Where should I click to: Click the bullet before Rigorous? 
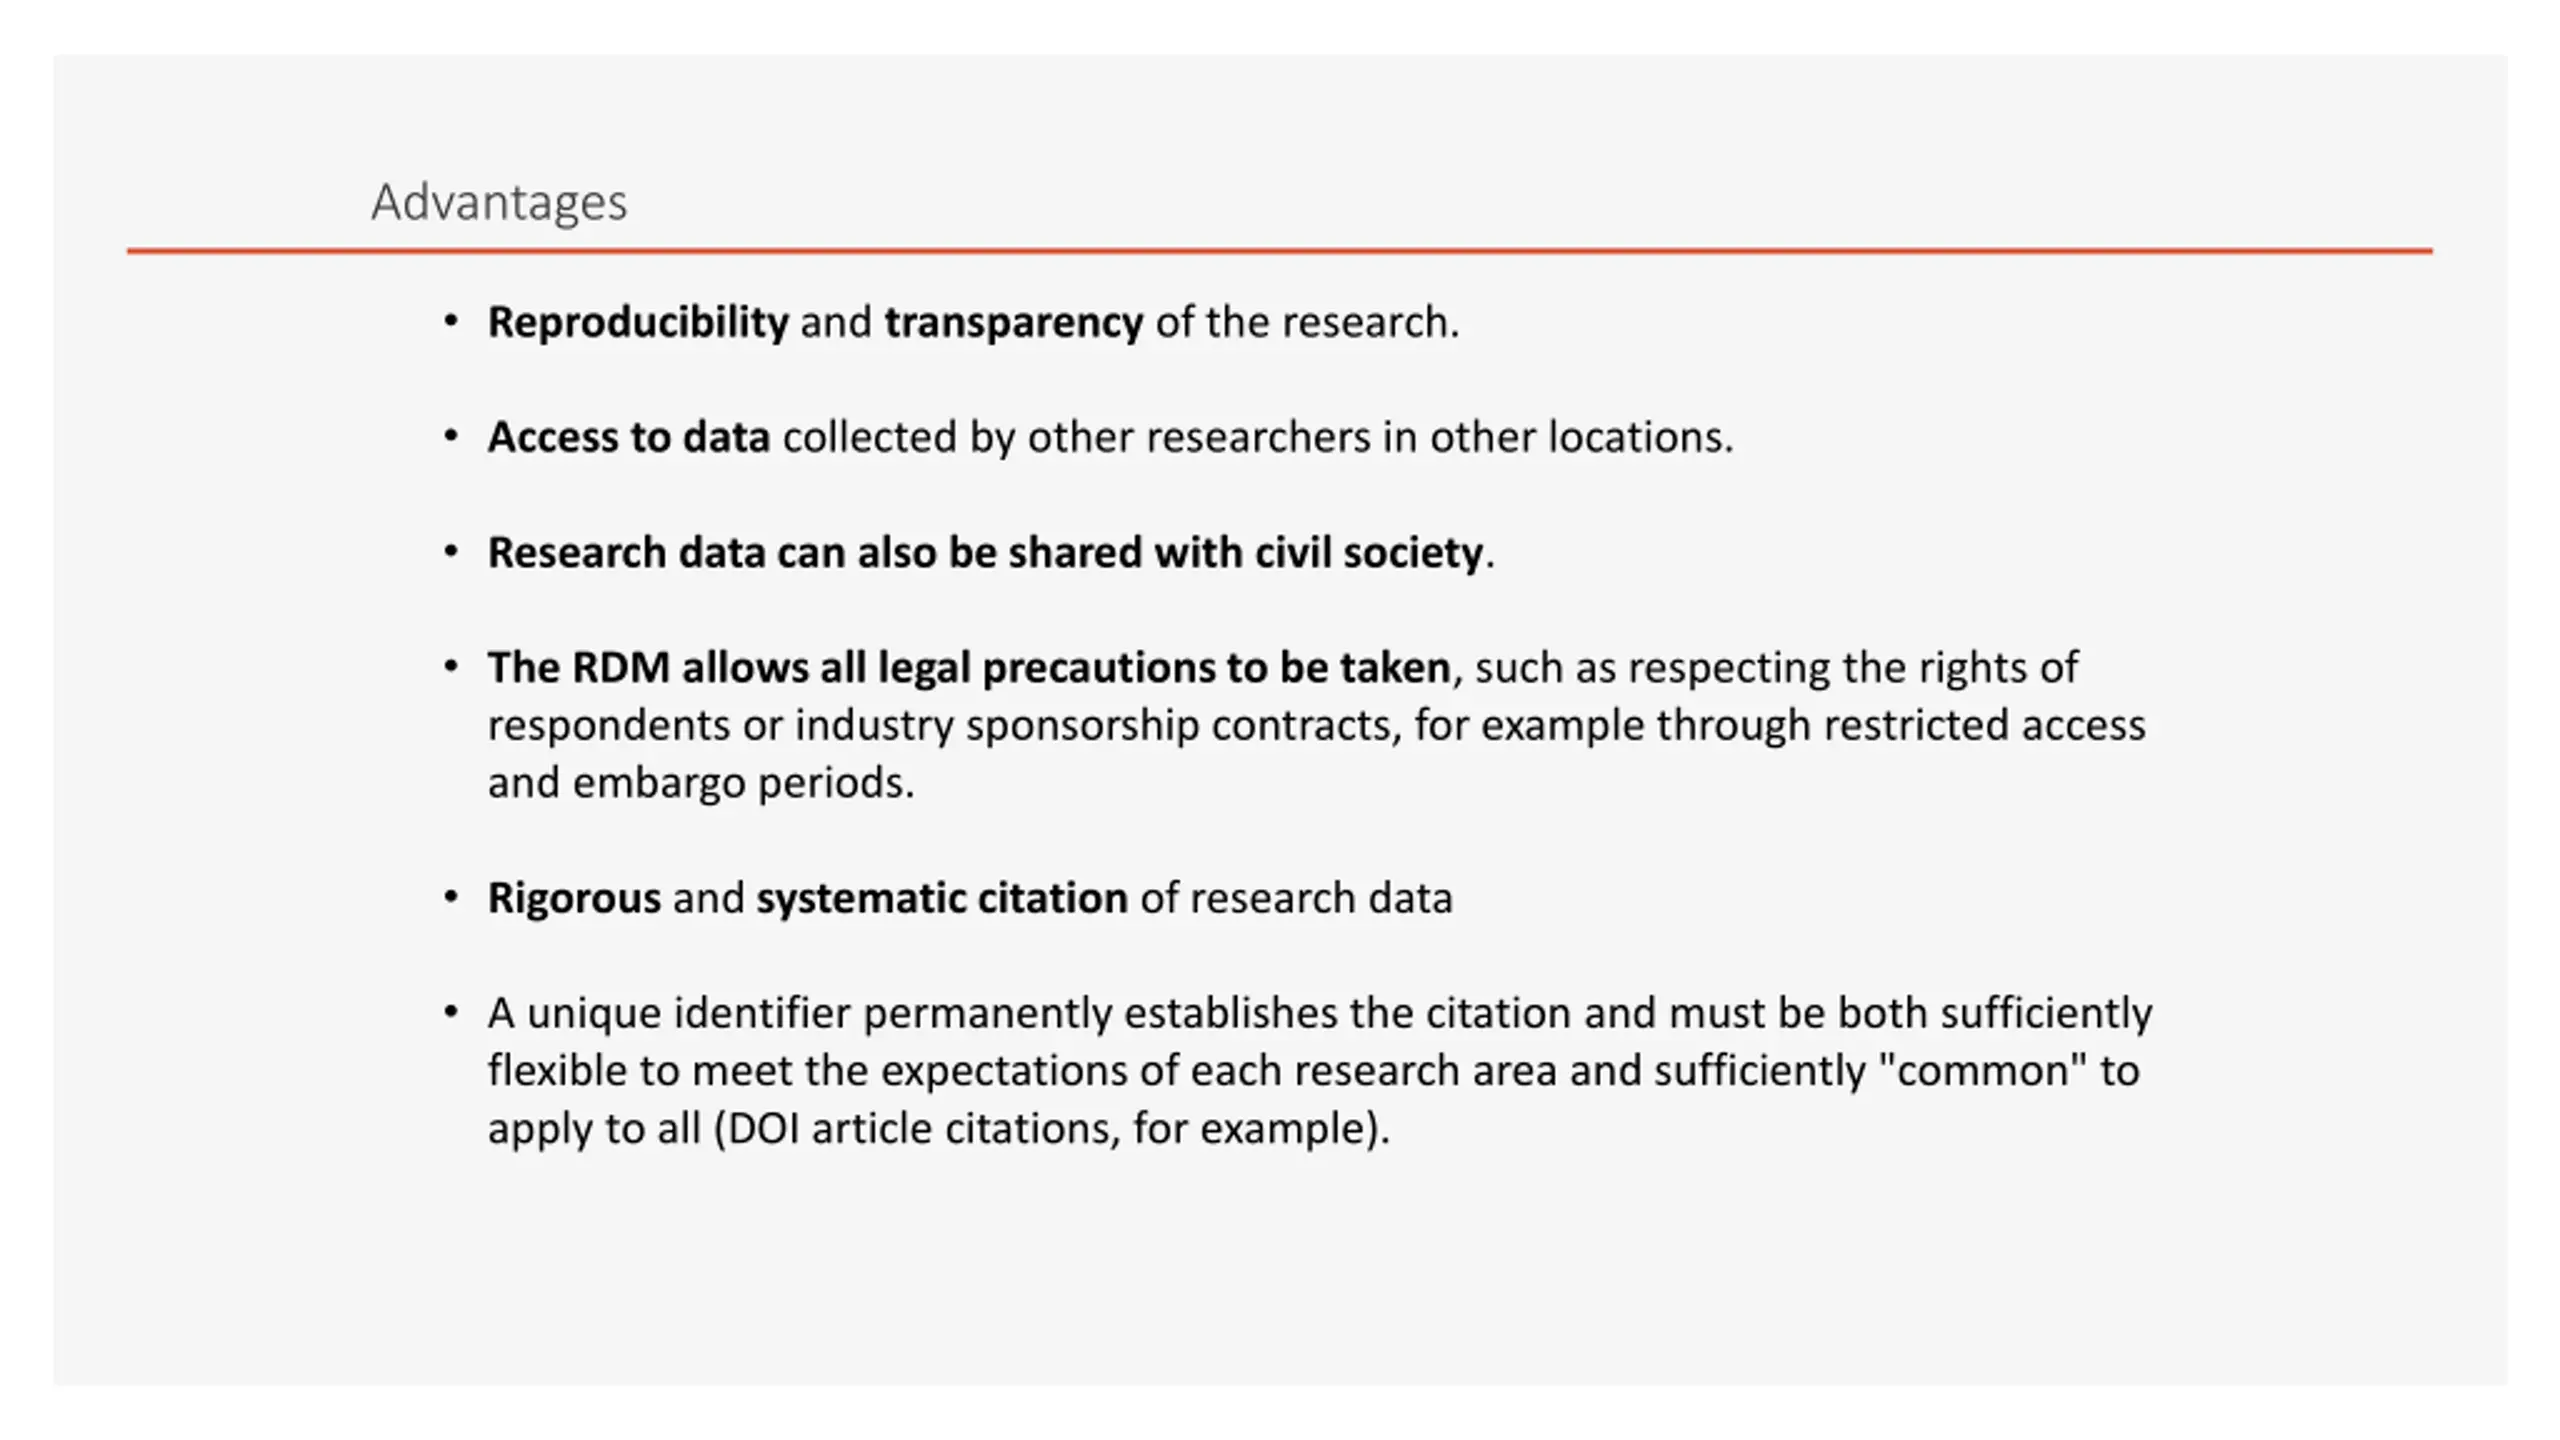tap(451, 898)
